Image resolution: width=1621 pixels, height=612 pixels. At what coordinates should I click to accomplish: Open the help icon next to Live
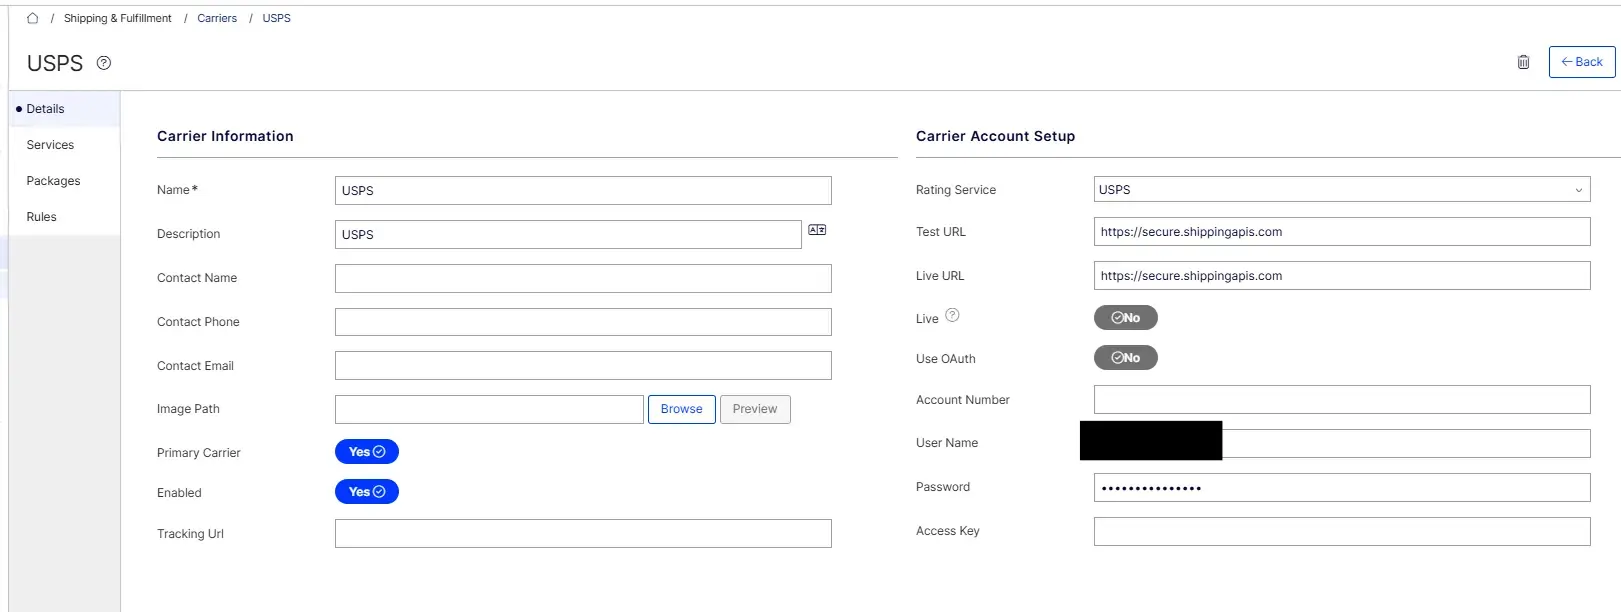tap(952, 315)
